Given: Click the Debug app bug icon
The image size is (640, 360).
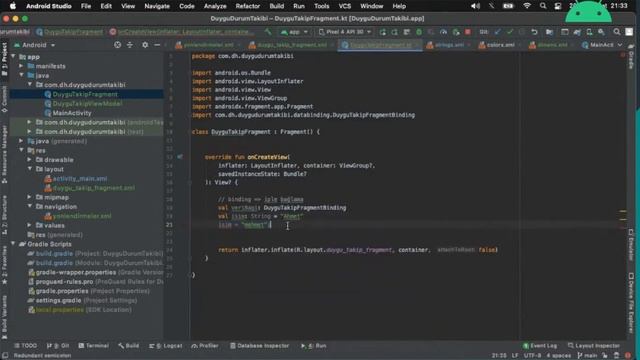Looking at the screenshot, I should 419,32.
